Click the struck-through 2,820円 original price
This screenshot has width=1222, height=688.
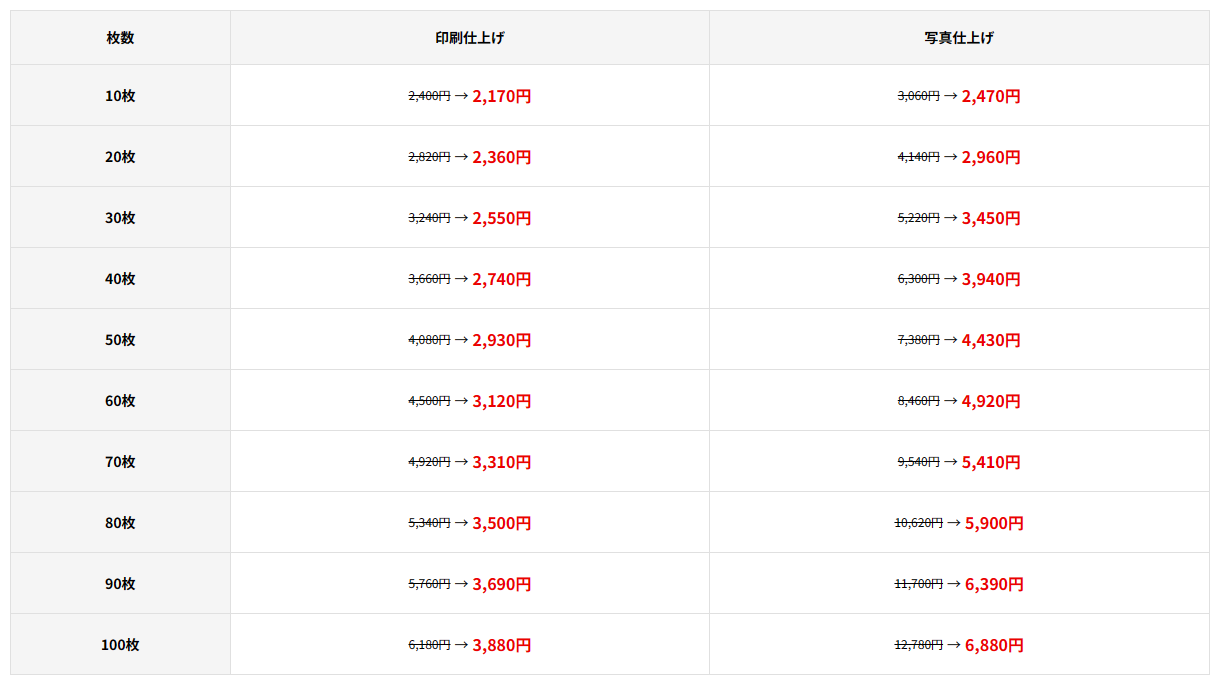(429, 157)
